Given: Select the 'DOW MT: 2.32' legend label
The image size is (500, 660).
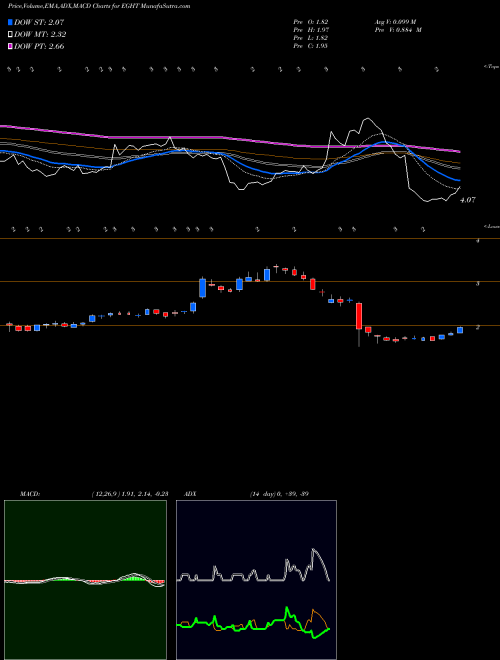Looking at the screenshot, I should [40, 35].
